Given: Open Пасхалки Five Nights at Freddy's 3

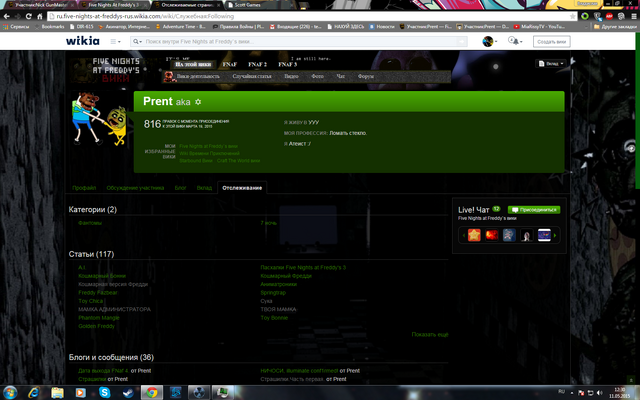Looking at the screenshot, I should click(303, 267).
